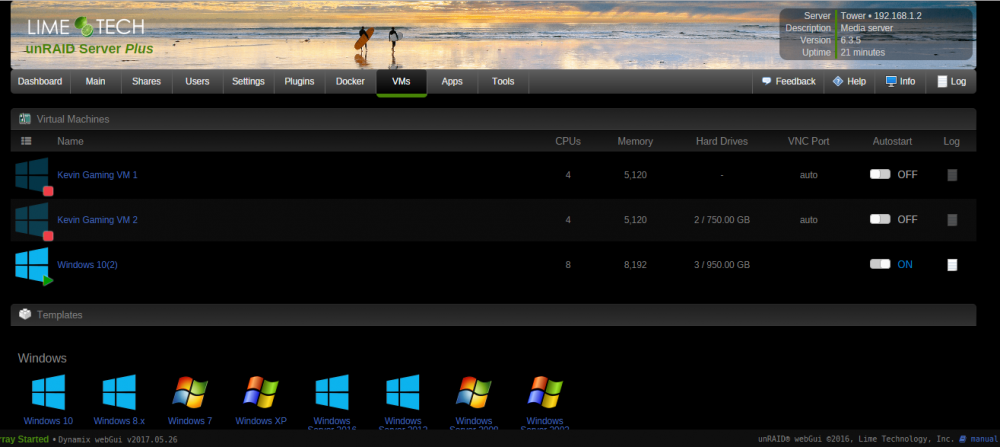Open the log icon for Windows 10(2)
This screenshot has width=1000, height=447.
[952, 265]
